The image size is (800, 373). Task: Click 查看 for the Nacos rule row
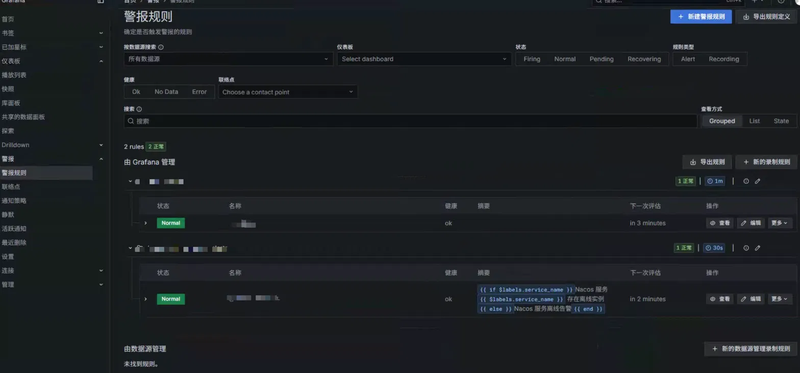[720, 299]
